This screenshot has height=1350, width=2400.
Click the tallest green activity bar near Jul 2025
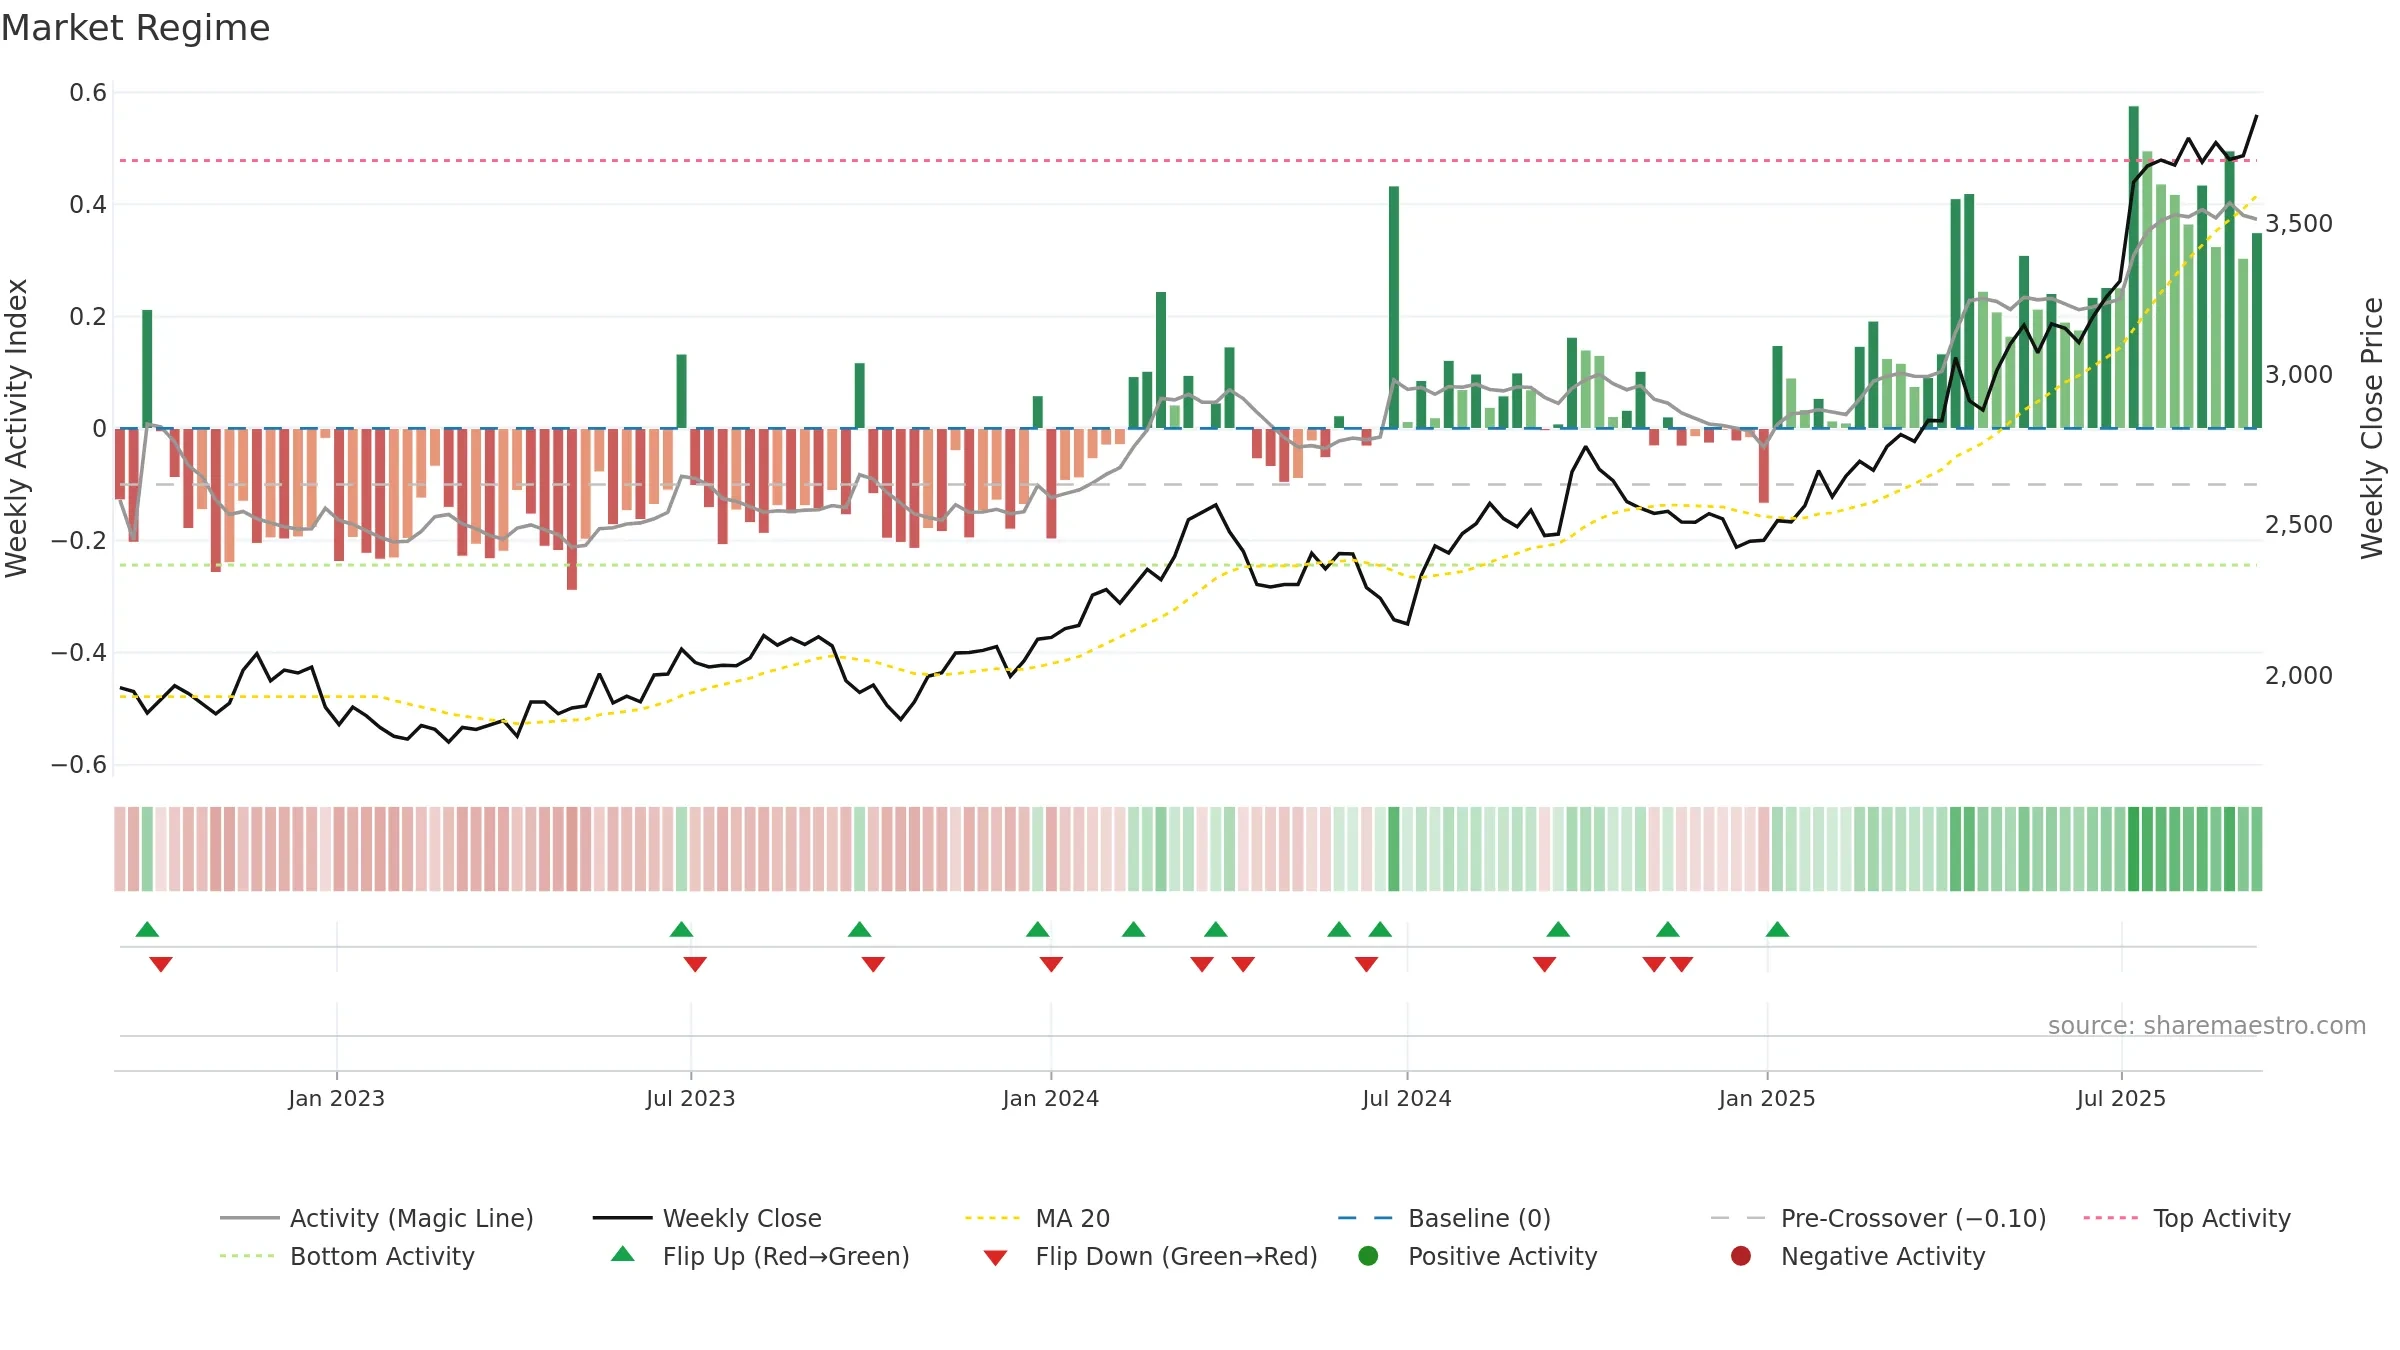2134,267
